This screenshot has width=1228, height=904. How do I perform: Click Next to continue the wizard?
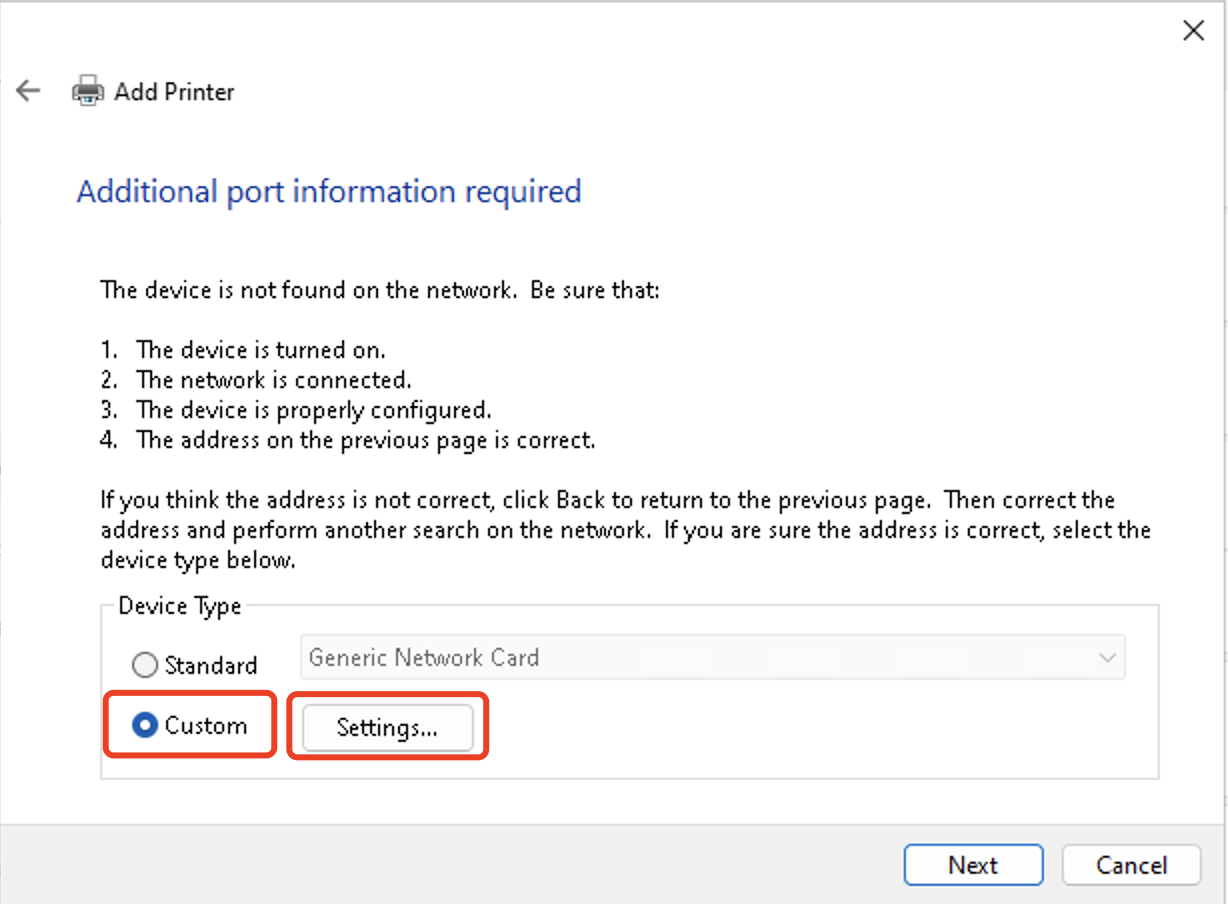[x=972, y=865]
